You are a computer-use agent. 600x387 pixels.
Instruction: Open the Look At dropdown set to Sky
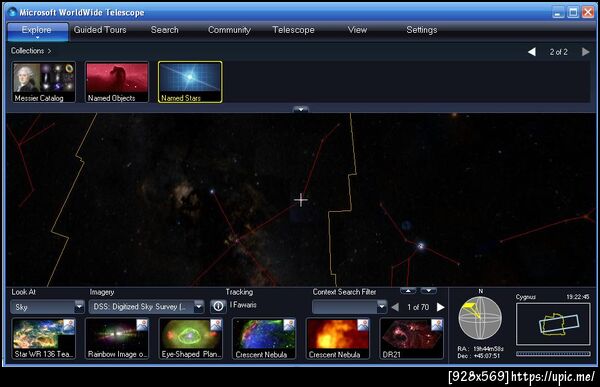pyautogui.click(x=47, y=307)
